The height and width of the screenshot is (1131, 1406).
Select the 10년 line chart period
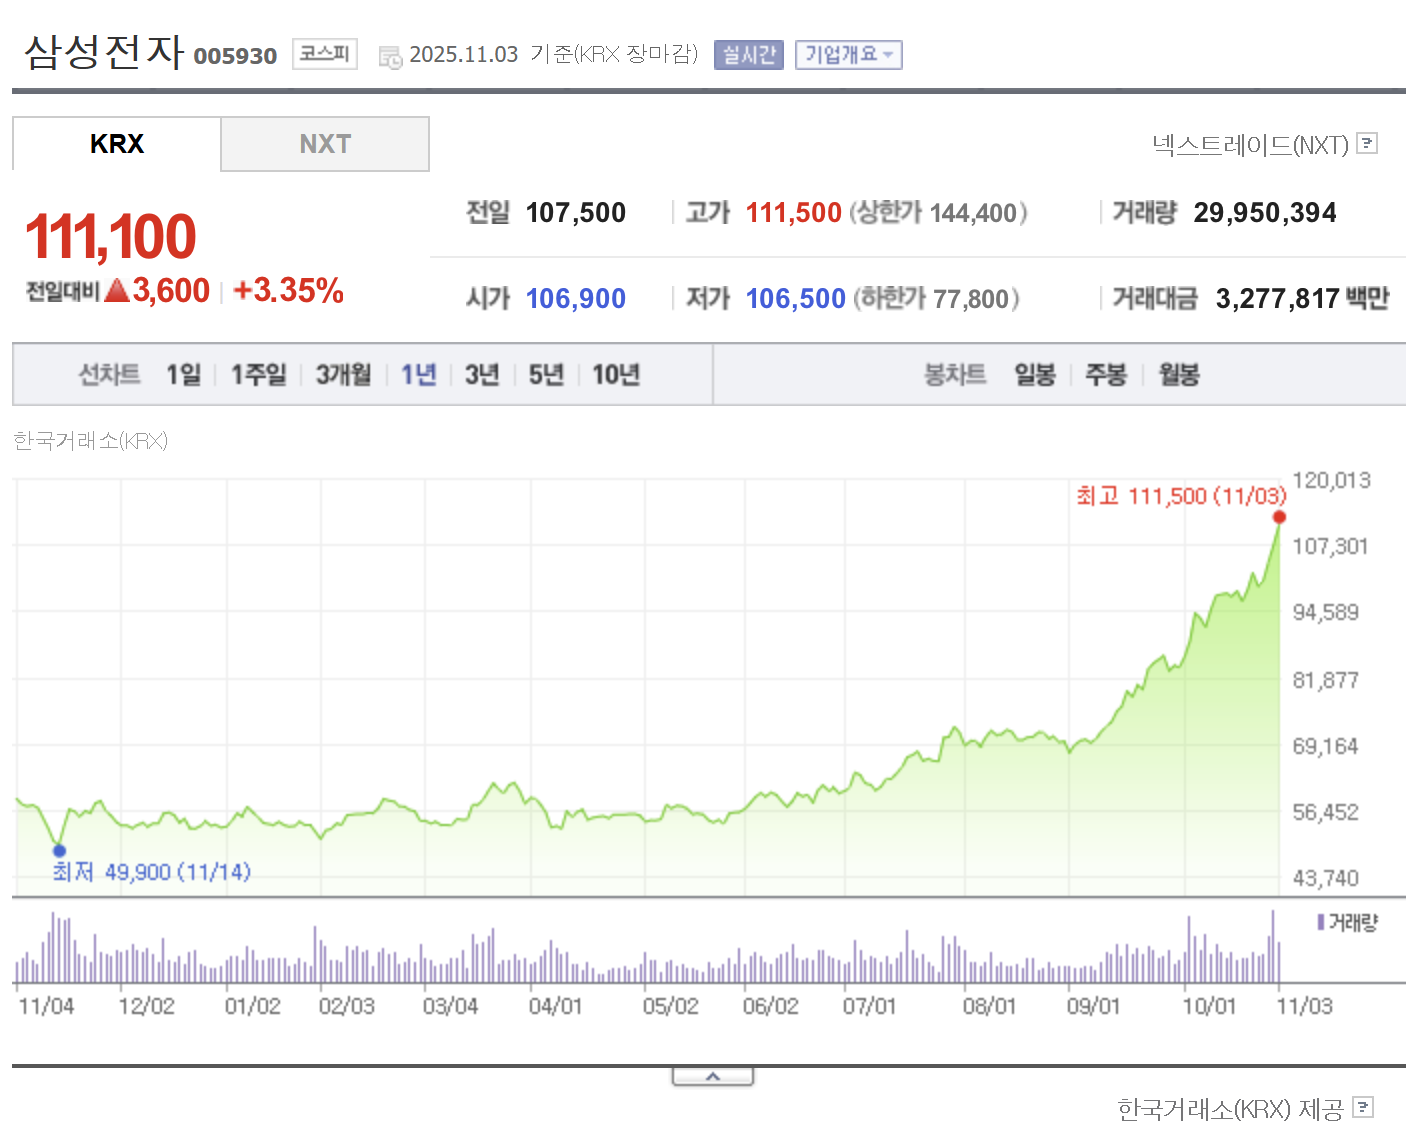pyautogui.click(x=616, y=375)
